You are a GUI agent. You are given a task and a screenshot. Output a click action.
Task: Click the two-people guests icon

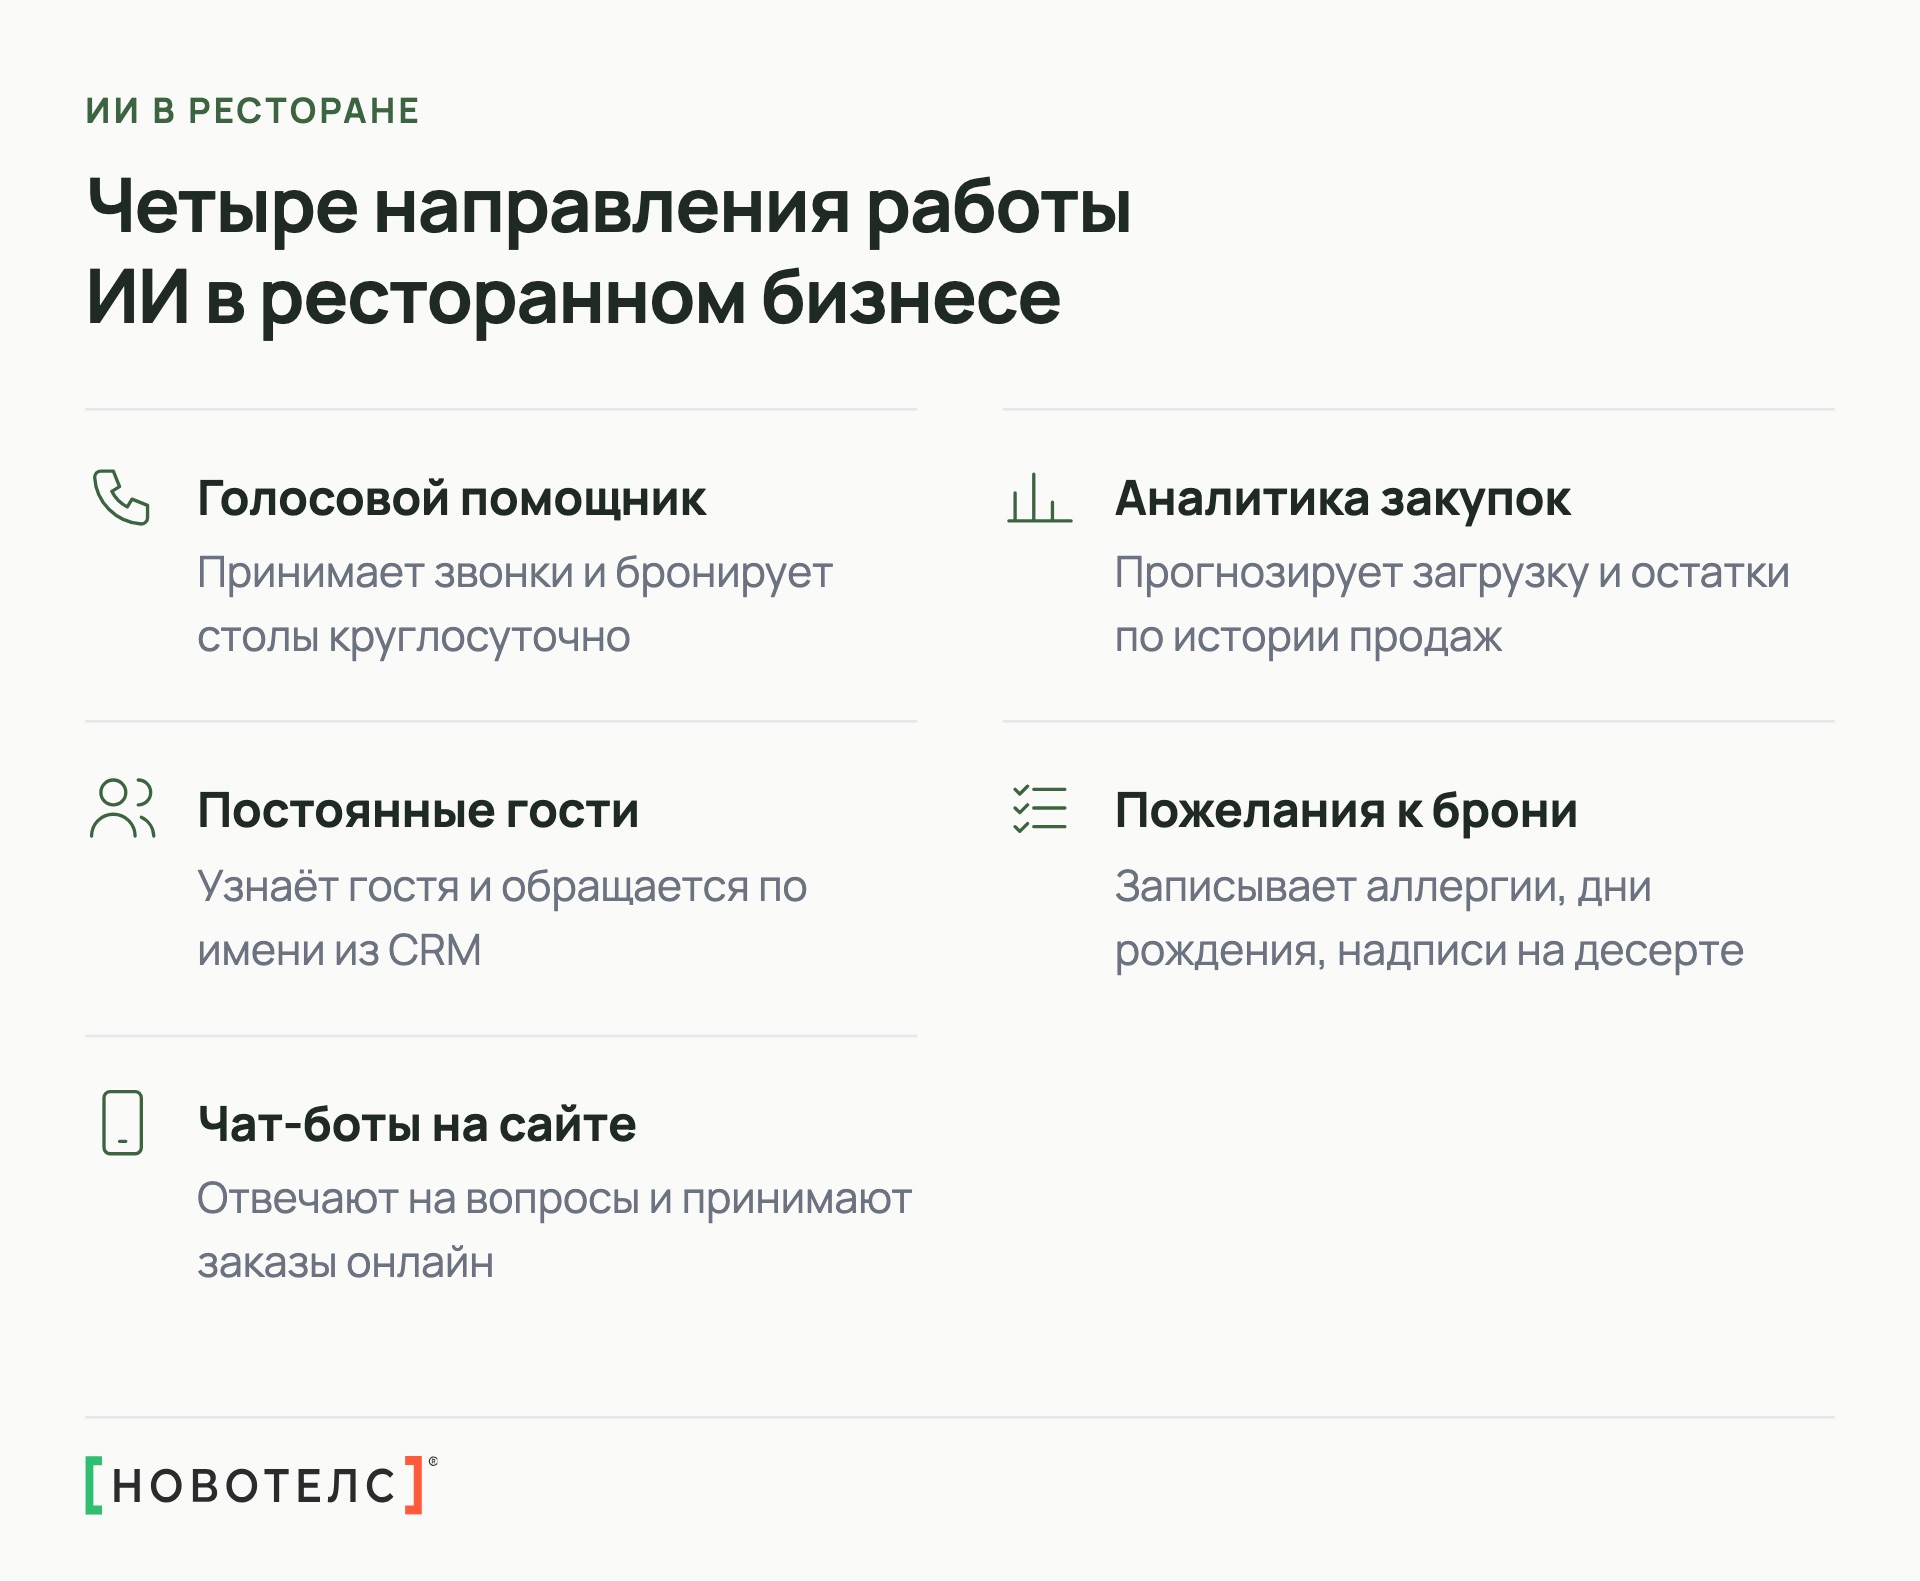point(122,808)
